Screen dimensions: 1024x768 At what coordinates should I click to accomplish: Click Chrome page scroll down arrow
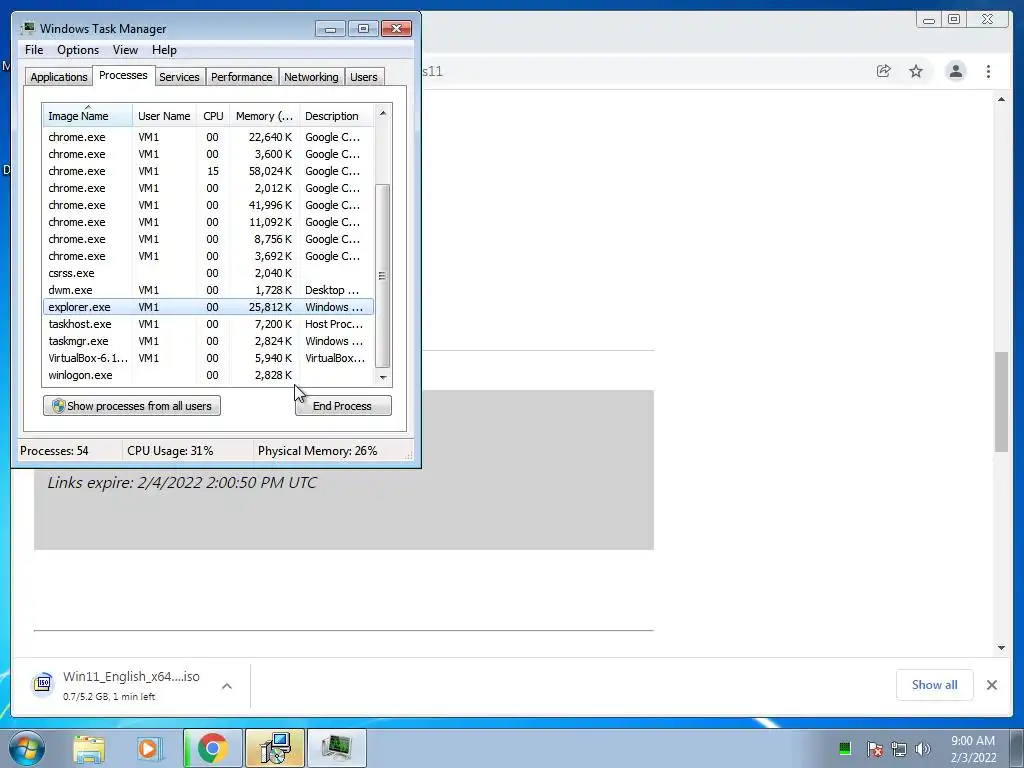click(x=1001, y=647)
